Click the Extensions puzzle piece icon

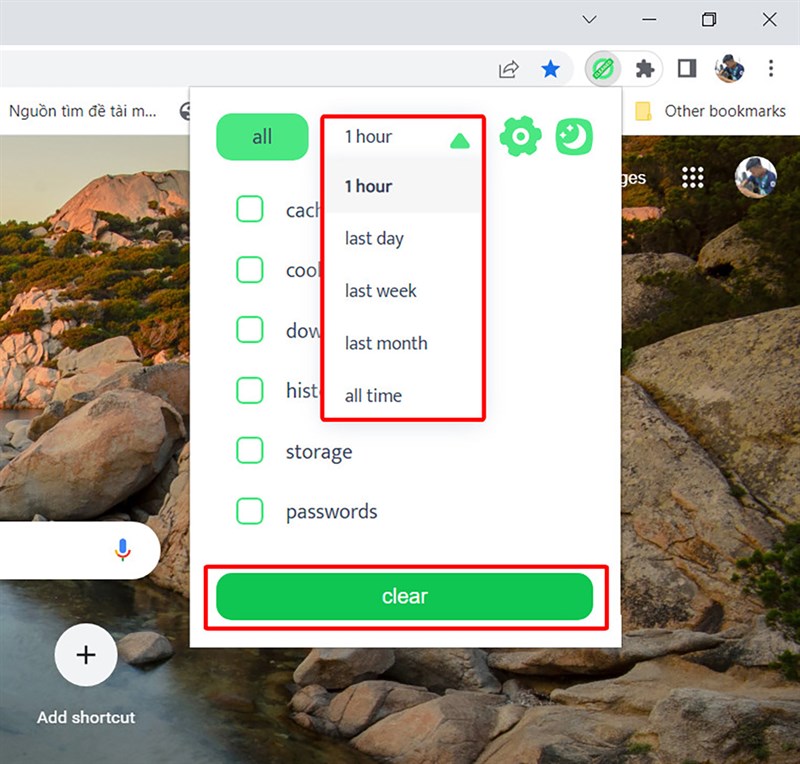click(x=645, y=69)
